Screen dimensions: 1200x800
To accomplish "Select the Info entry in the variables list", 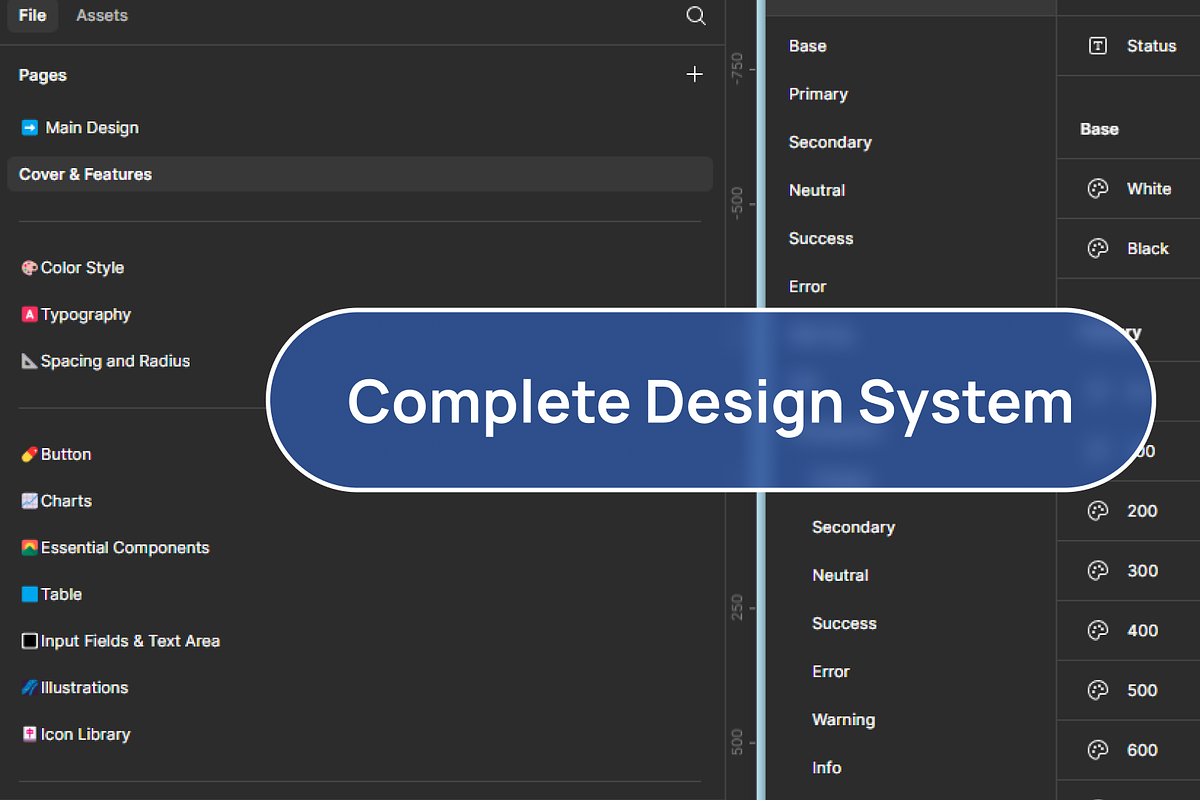I will click(x=826, y=768).
